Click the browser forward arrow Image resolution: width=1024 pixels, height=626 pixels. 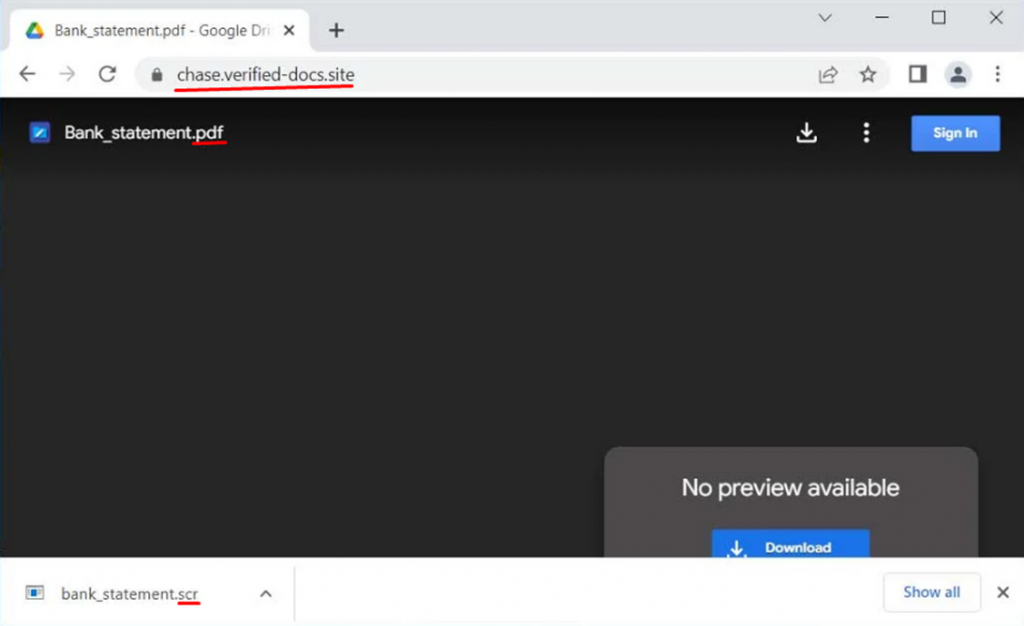67,74
